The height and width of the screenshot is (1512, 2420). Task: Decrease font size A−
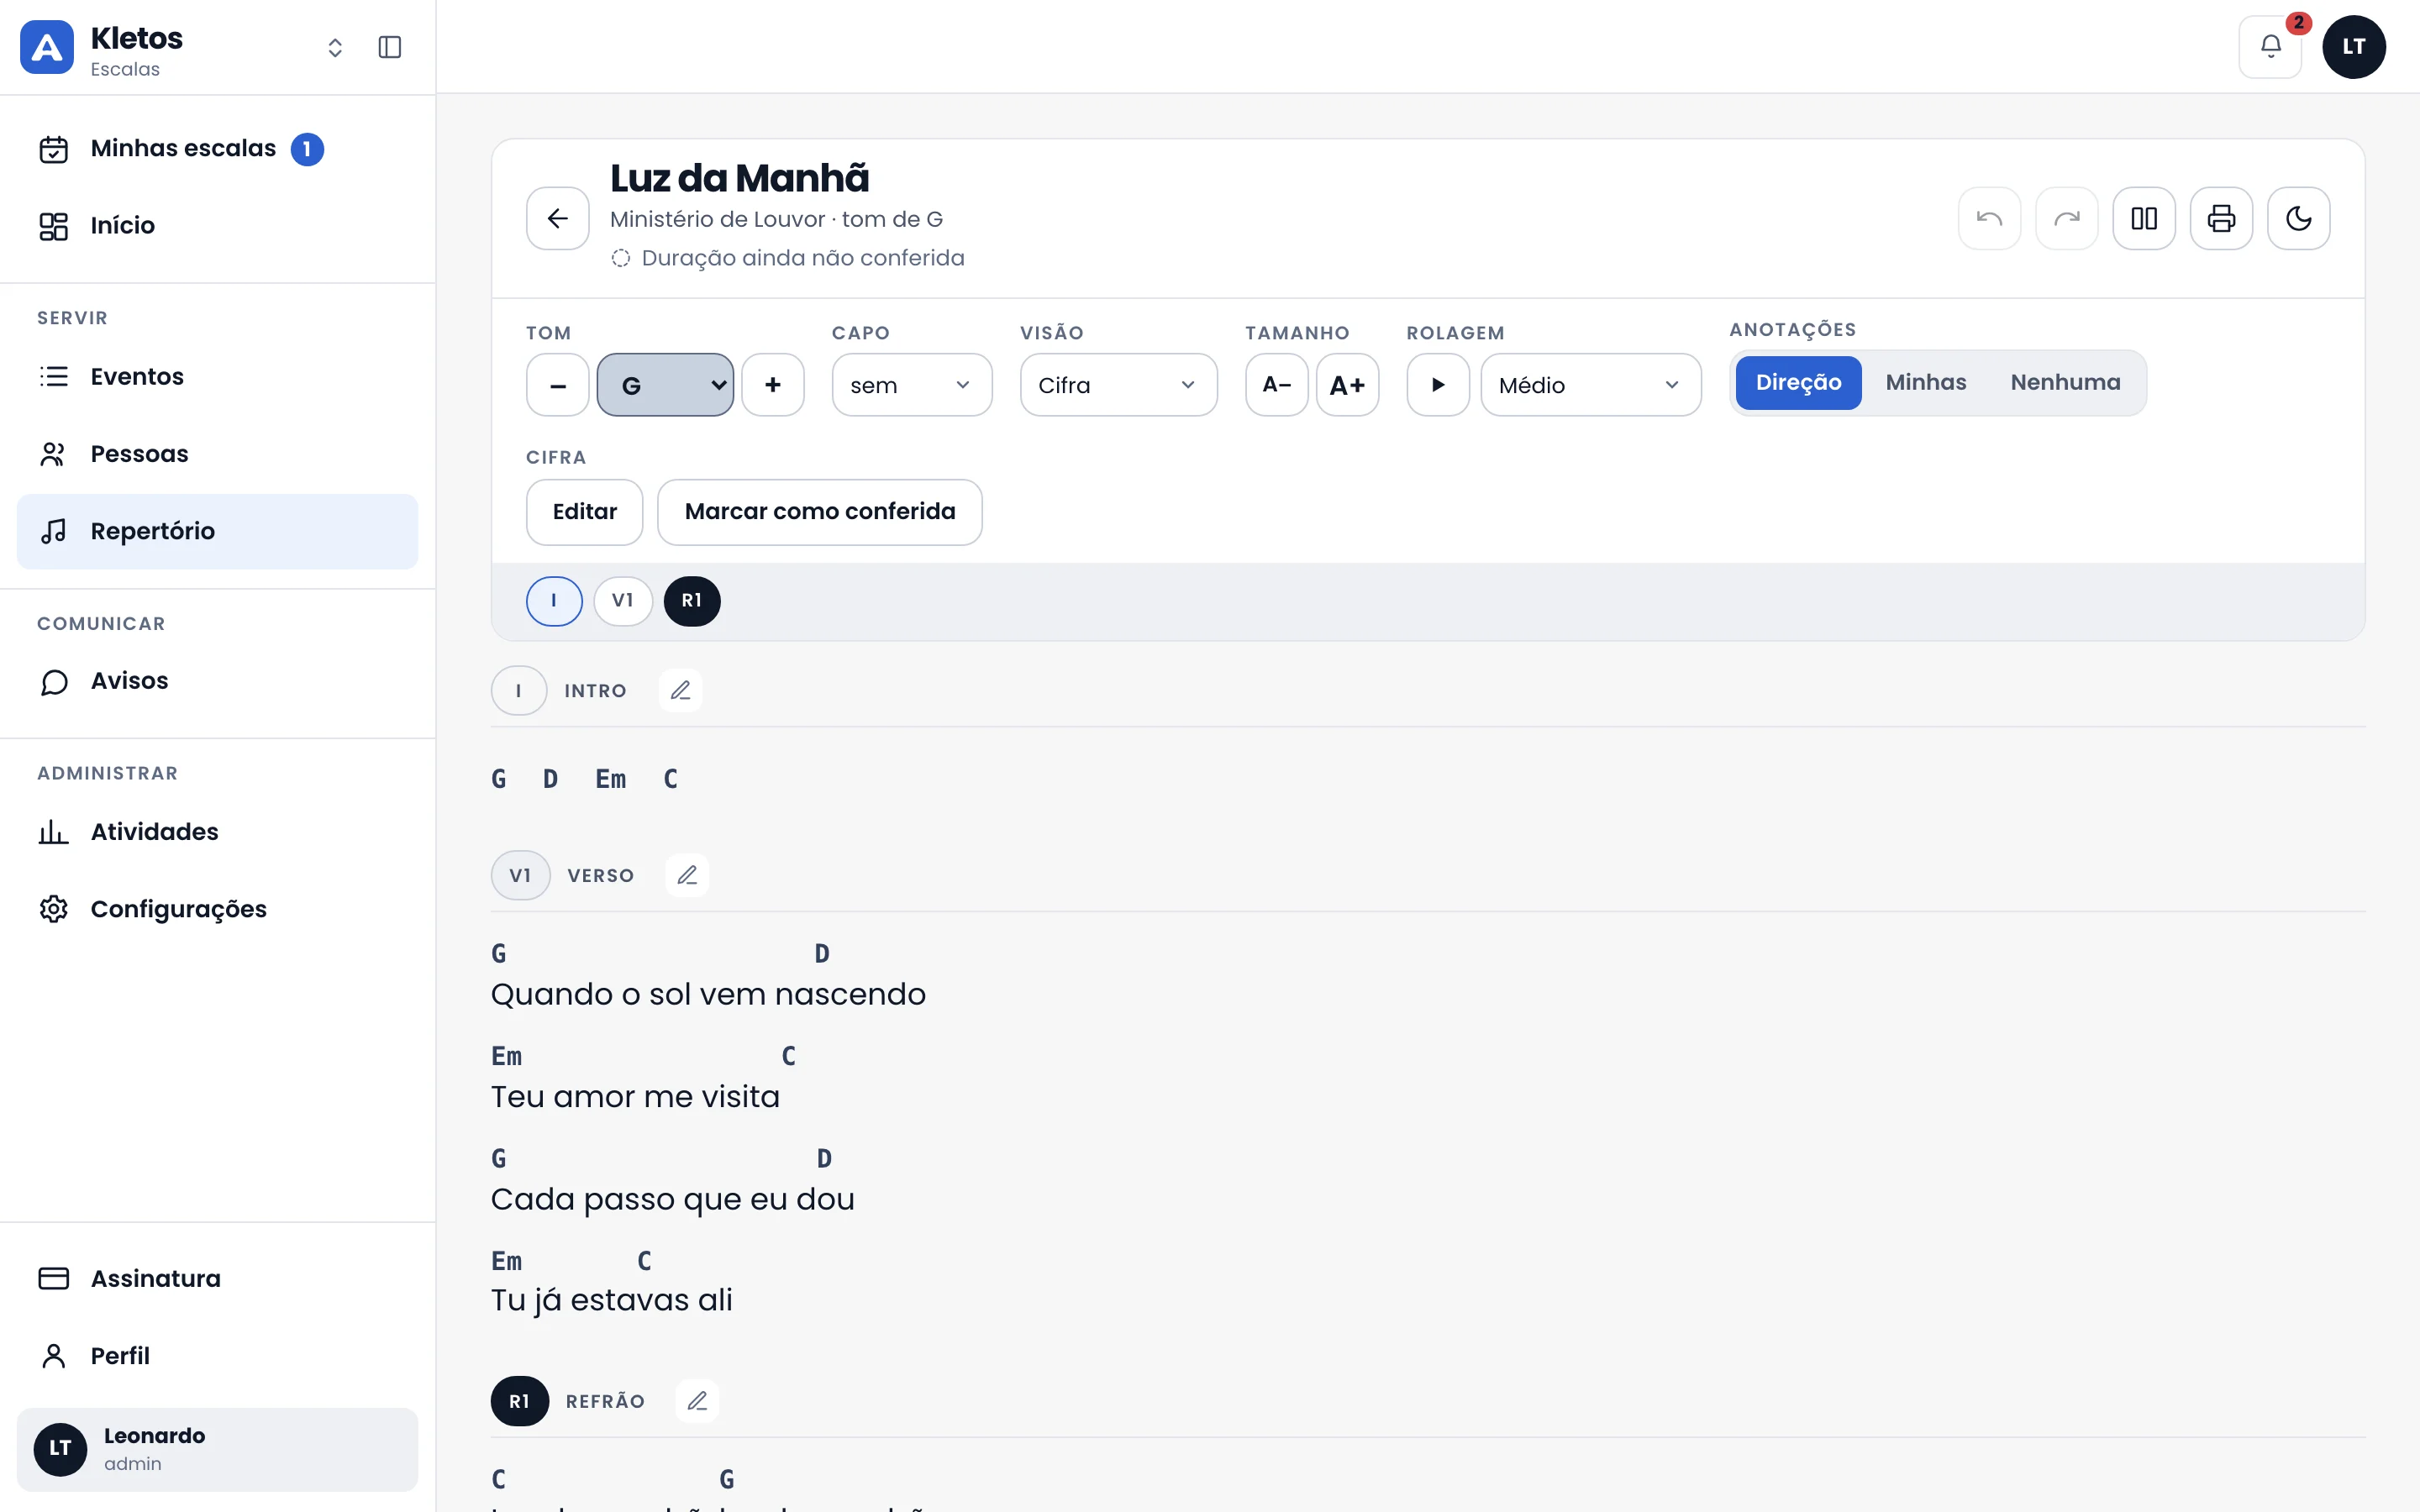click(x=1277, y=385)
